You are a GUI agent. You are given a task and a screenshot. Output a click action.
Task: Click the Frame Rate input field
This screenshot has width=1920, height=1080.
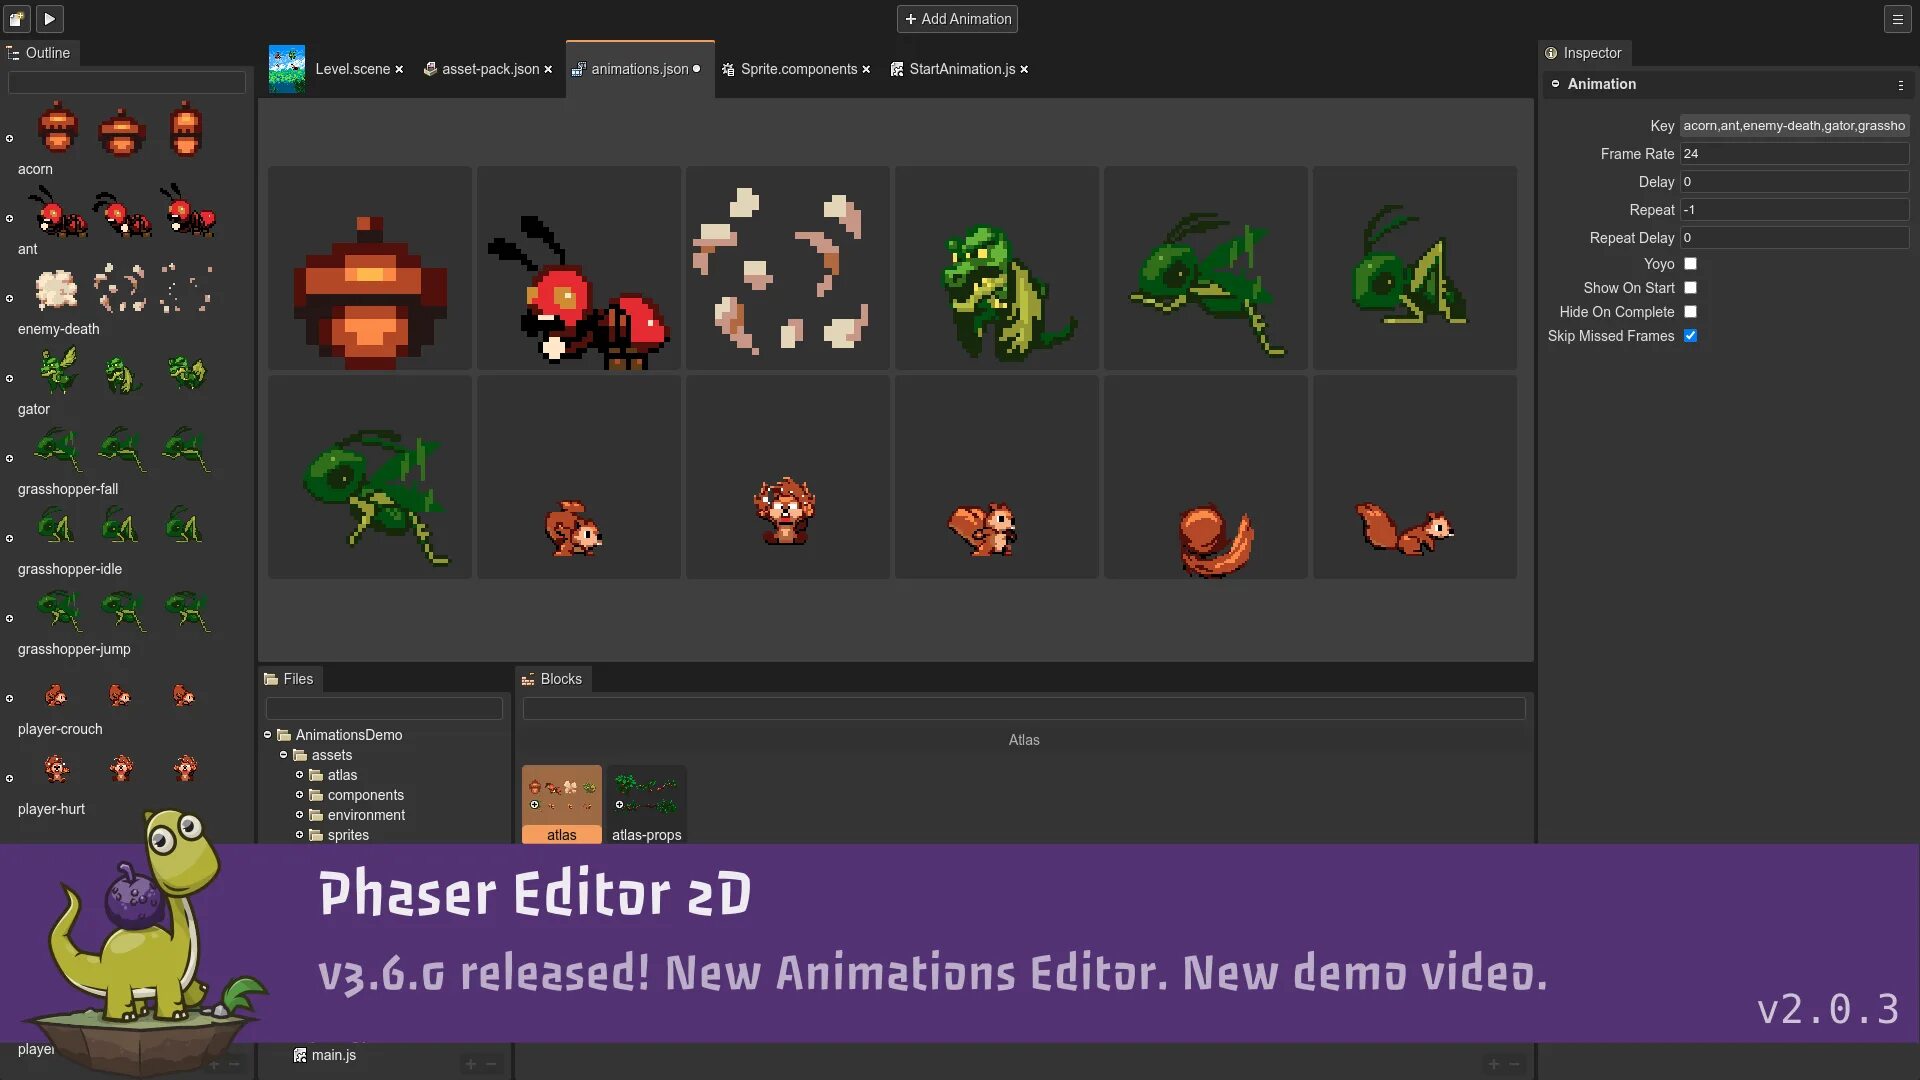1793,154
